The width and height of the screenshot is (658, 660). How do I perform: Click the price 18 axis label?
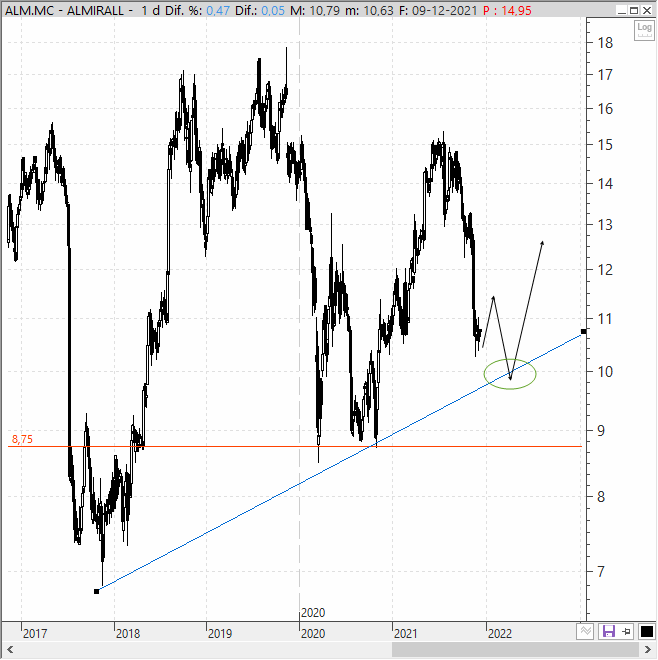(x=605, y=43)
